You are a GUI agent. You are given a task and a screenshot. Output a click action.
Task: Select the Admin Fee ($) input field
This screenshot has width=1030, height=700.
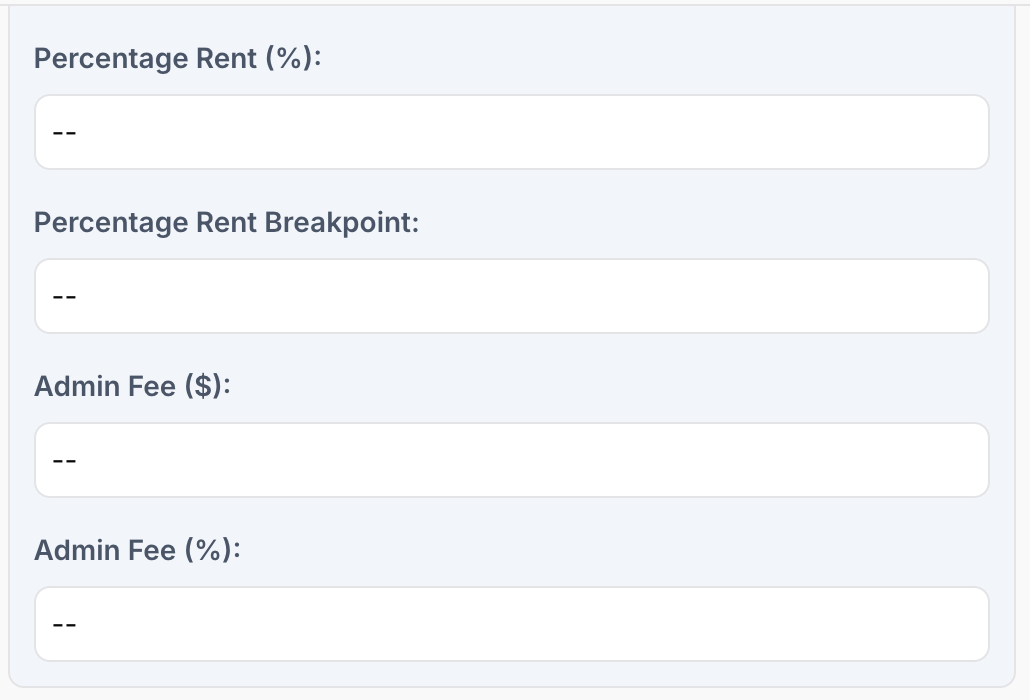point(511,460)
